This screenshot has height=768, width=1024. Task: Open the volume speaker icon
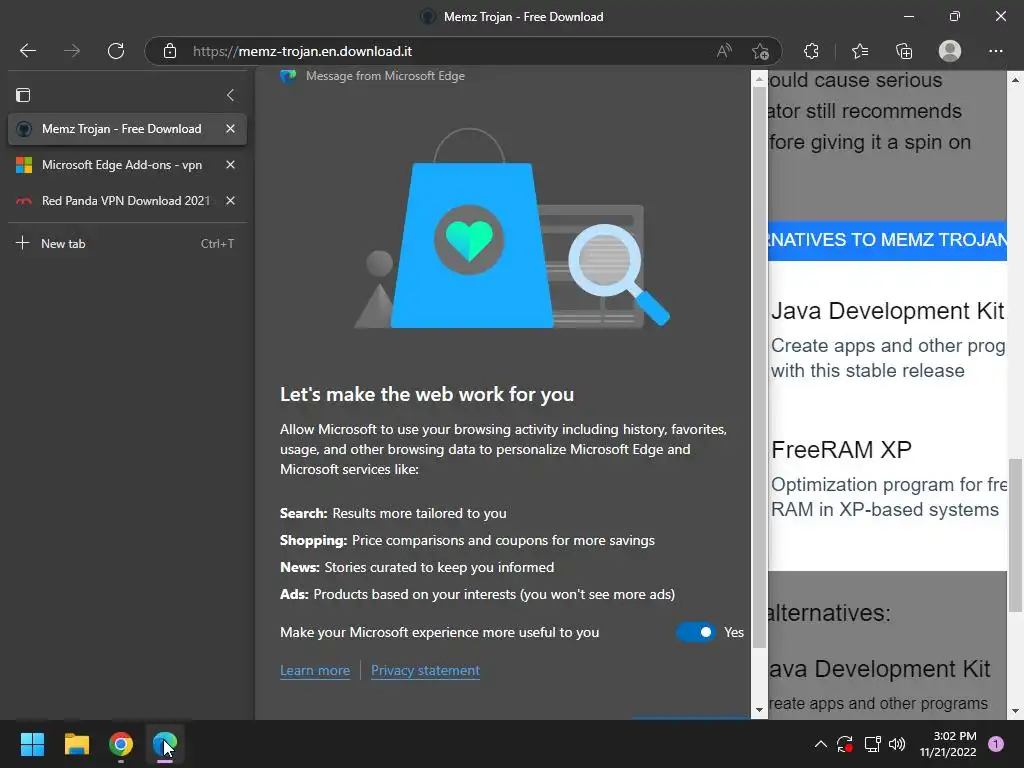(x=897, y=744)
